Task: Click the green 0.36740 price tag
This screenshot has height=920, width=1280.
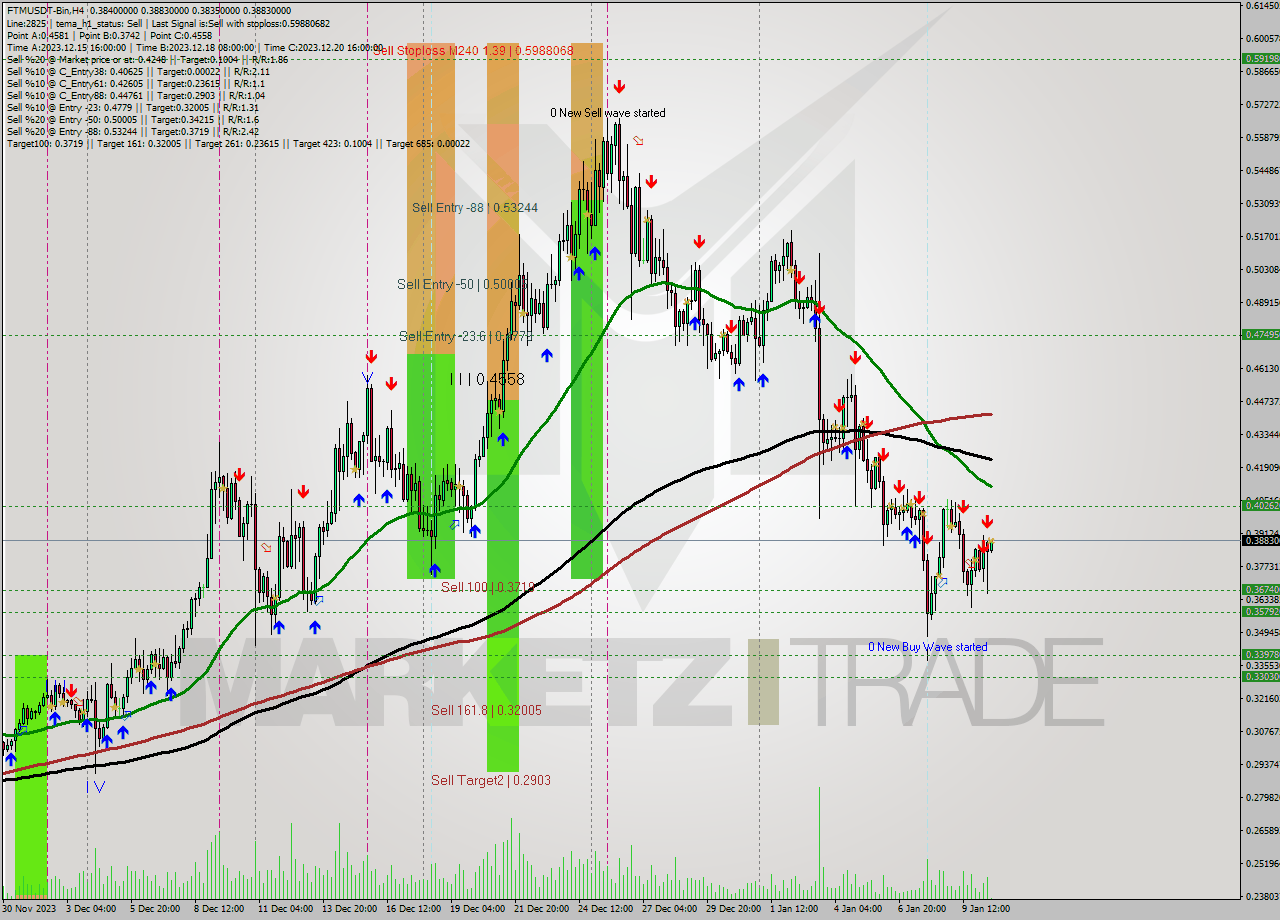Action: click(x=1261, y=589)
